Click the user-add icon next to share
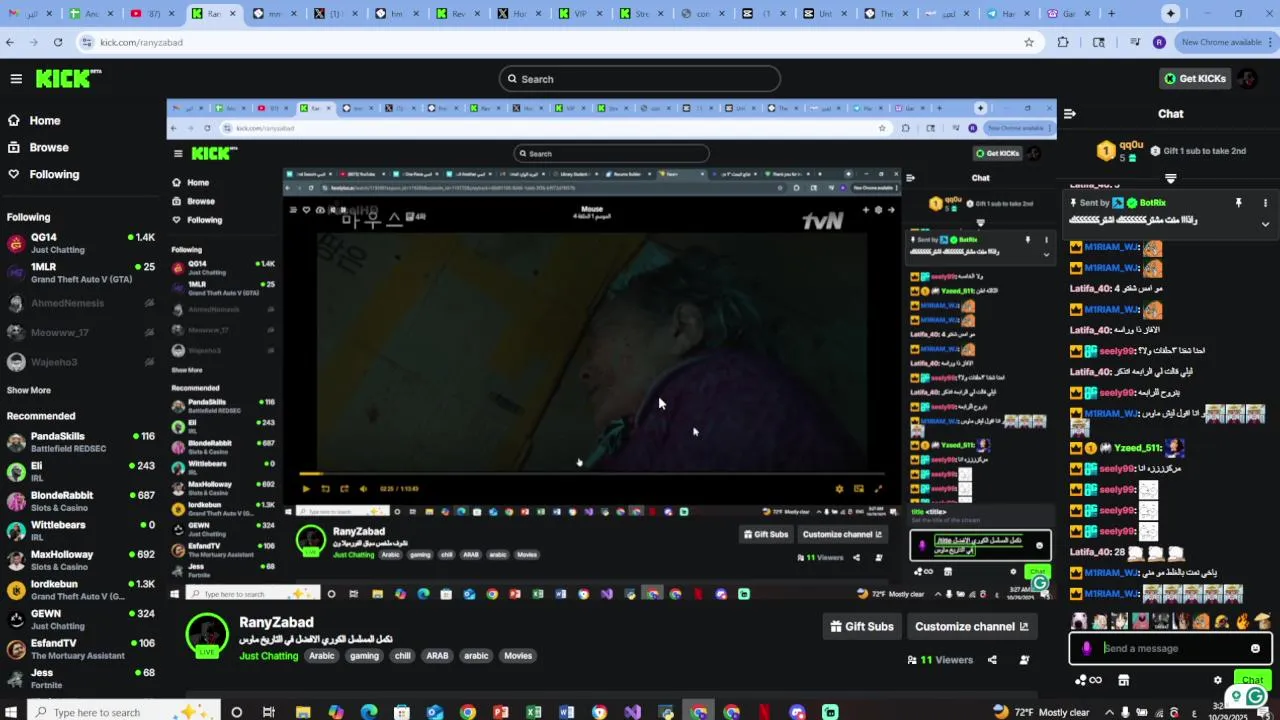 coord(1024,660)
